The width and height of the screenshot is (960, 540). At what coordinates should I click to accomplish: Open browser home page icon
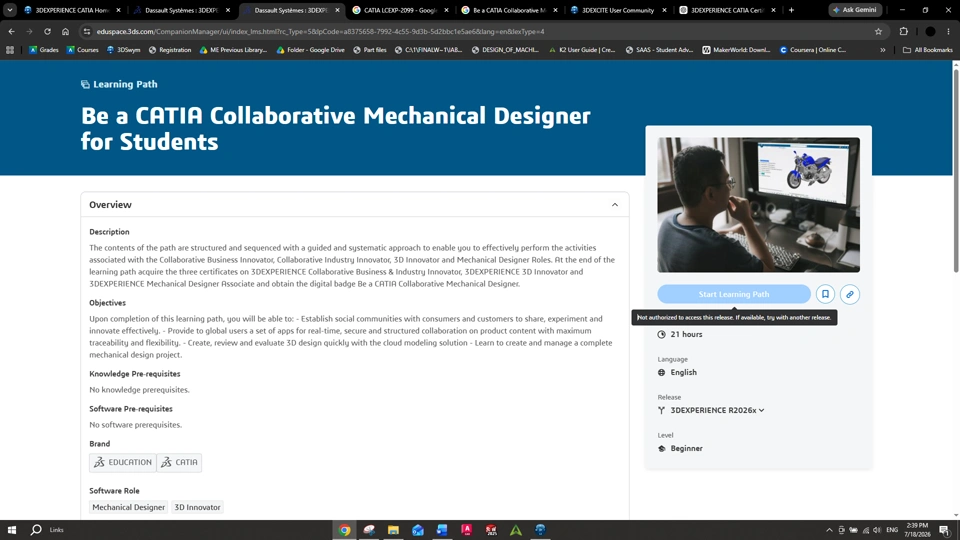pyautogui.click(x=66, y=31)
